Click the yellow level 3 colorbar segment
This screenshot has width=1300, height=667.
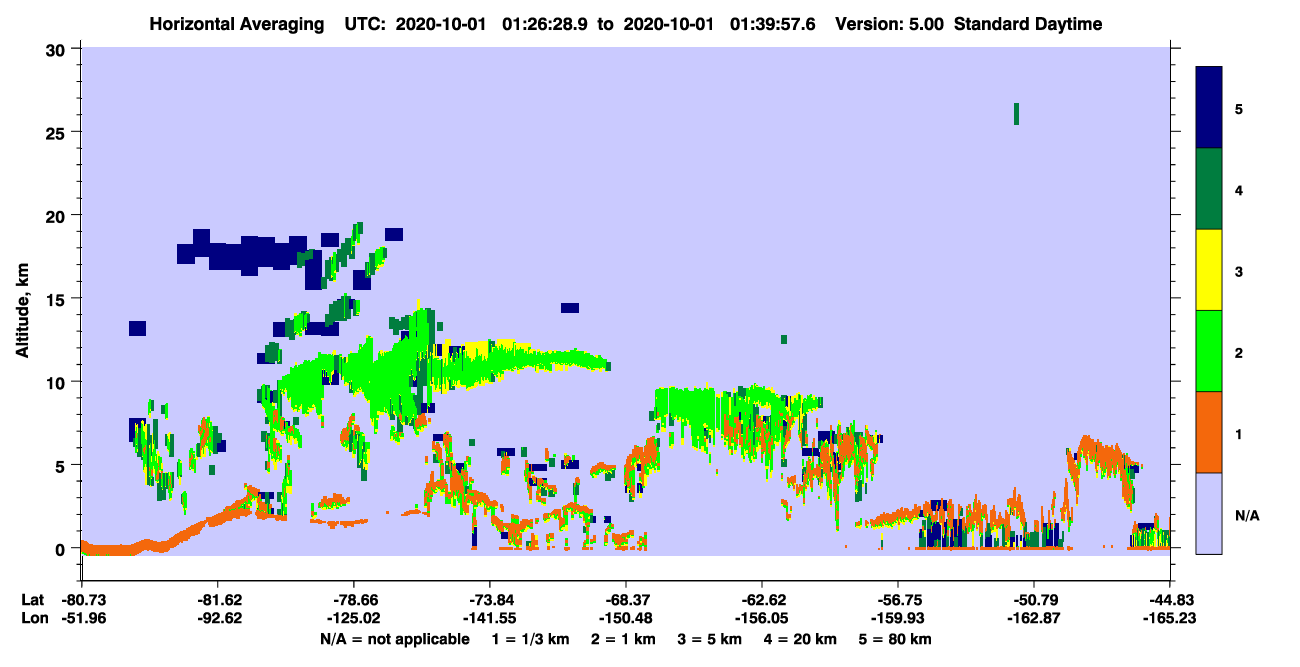coord(1209,270)
